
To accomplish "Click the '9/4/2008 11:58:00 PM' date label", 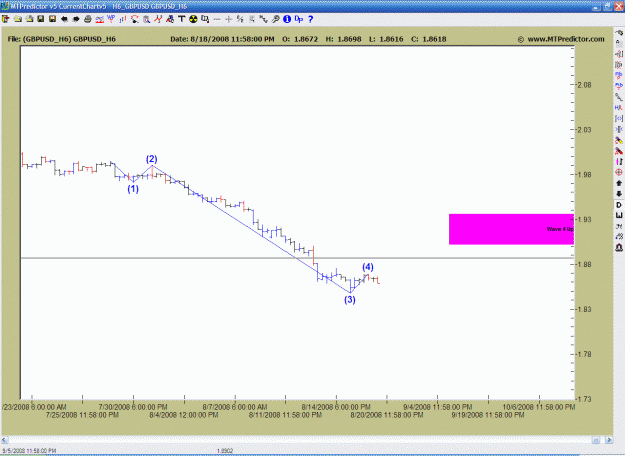I will pyautogui.click(x=438, y=407).
